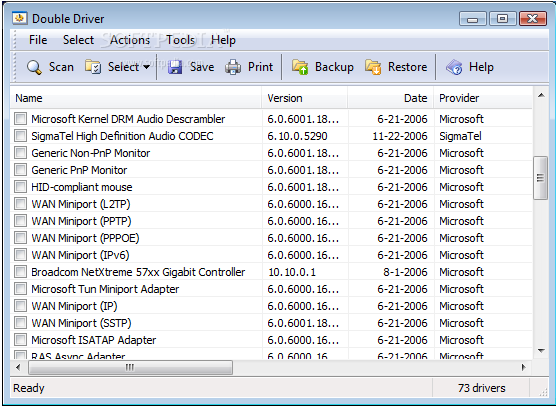556x406 pixels.
Task: Click the Restore folder icon
Action: 373,67
